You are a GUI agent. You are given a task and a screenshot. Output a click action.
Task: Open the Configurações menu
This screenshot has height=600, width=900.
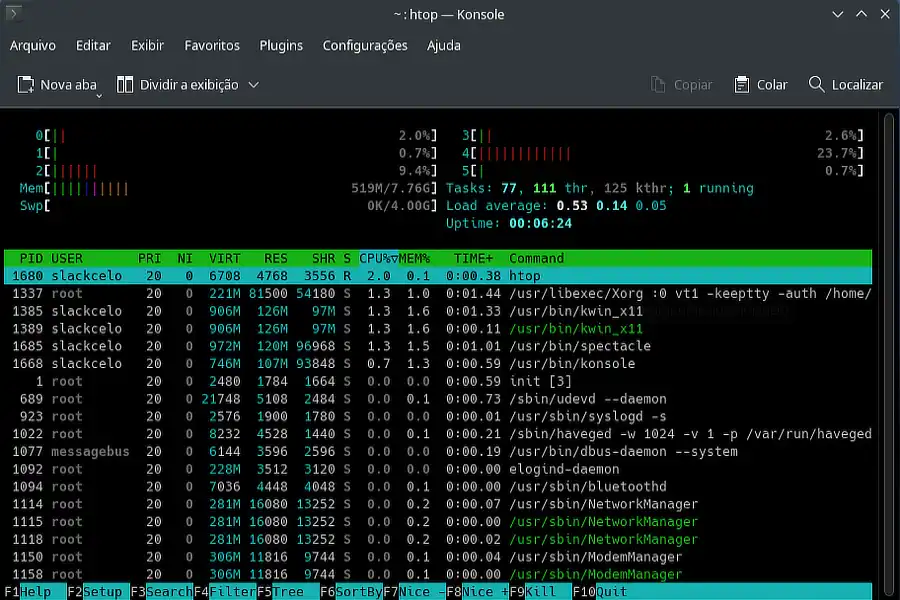click(x=365, y=45)
